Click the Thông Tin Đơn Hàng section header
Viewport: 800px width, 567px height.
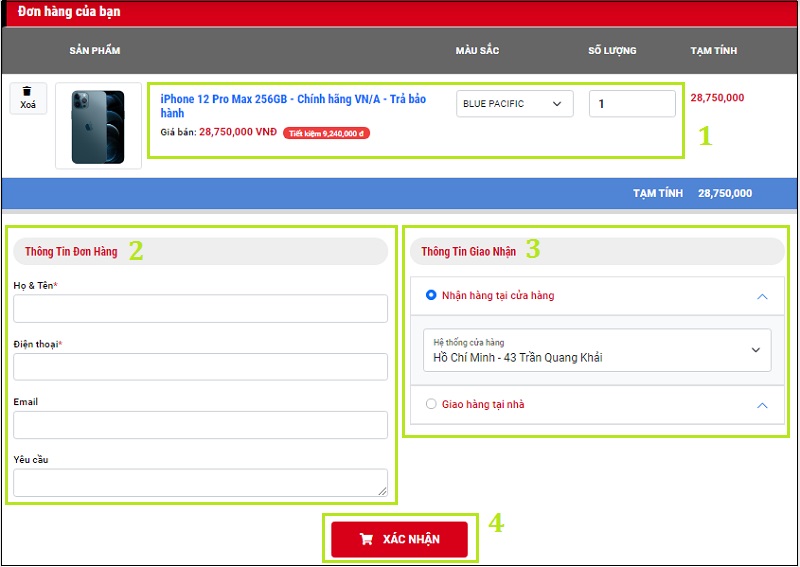[71, 252]
